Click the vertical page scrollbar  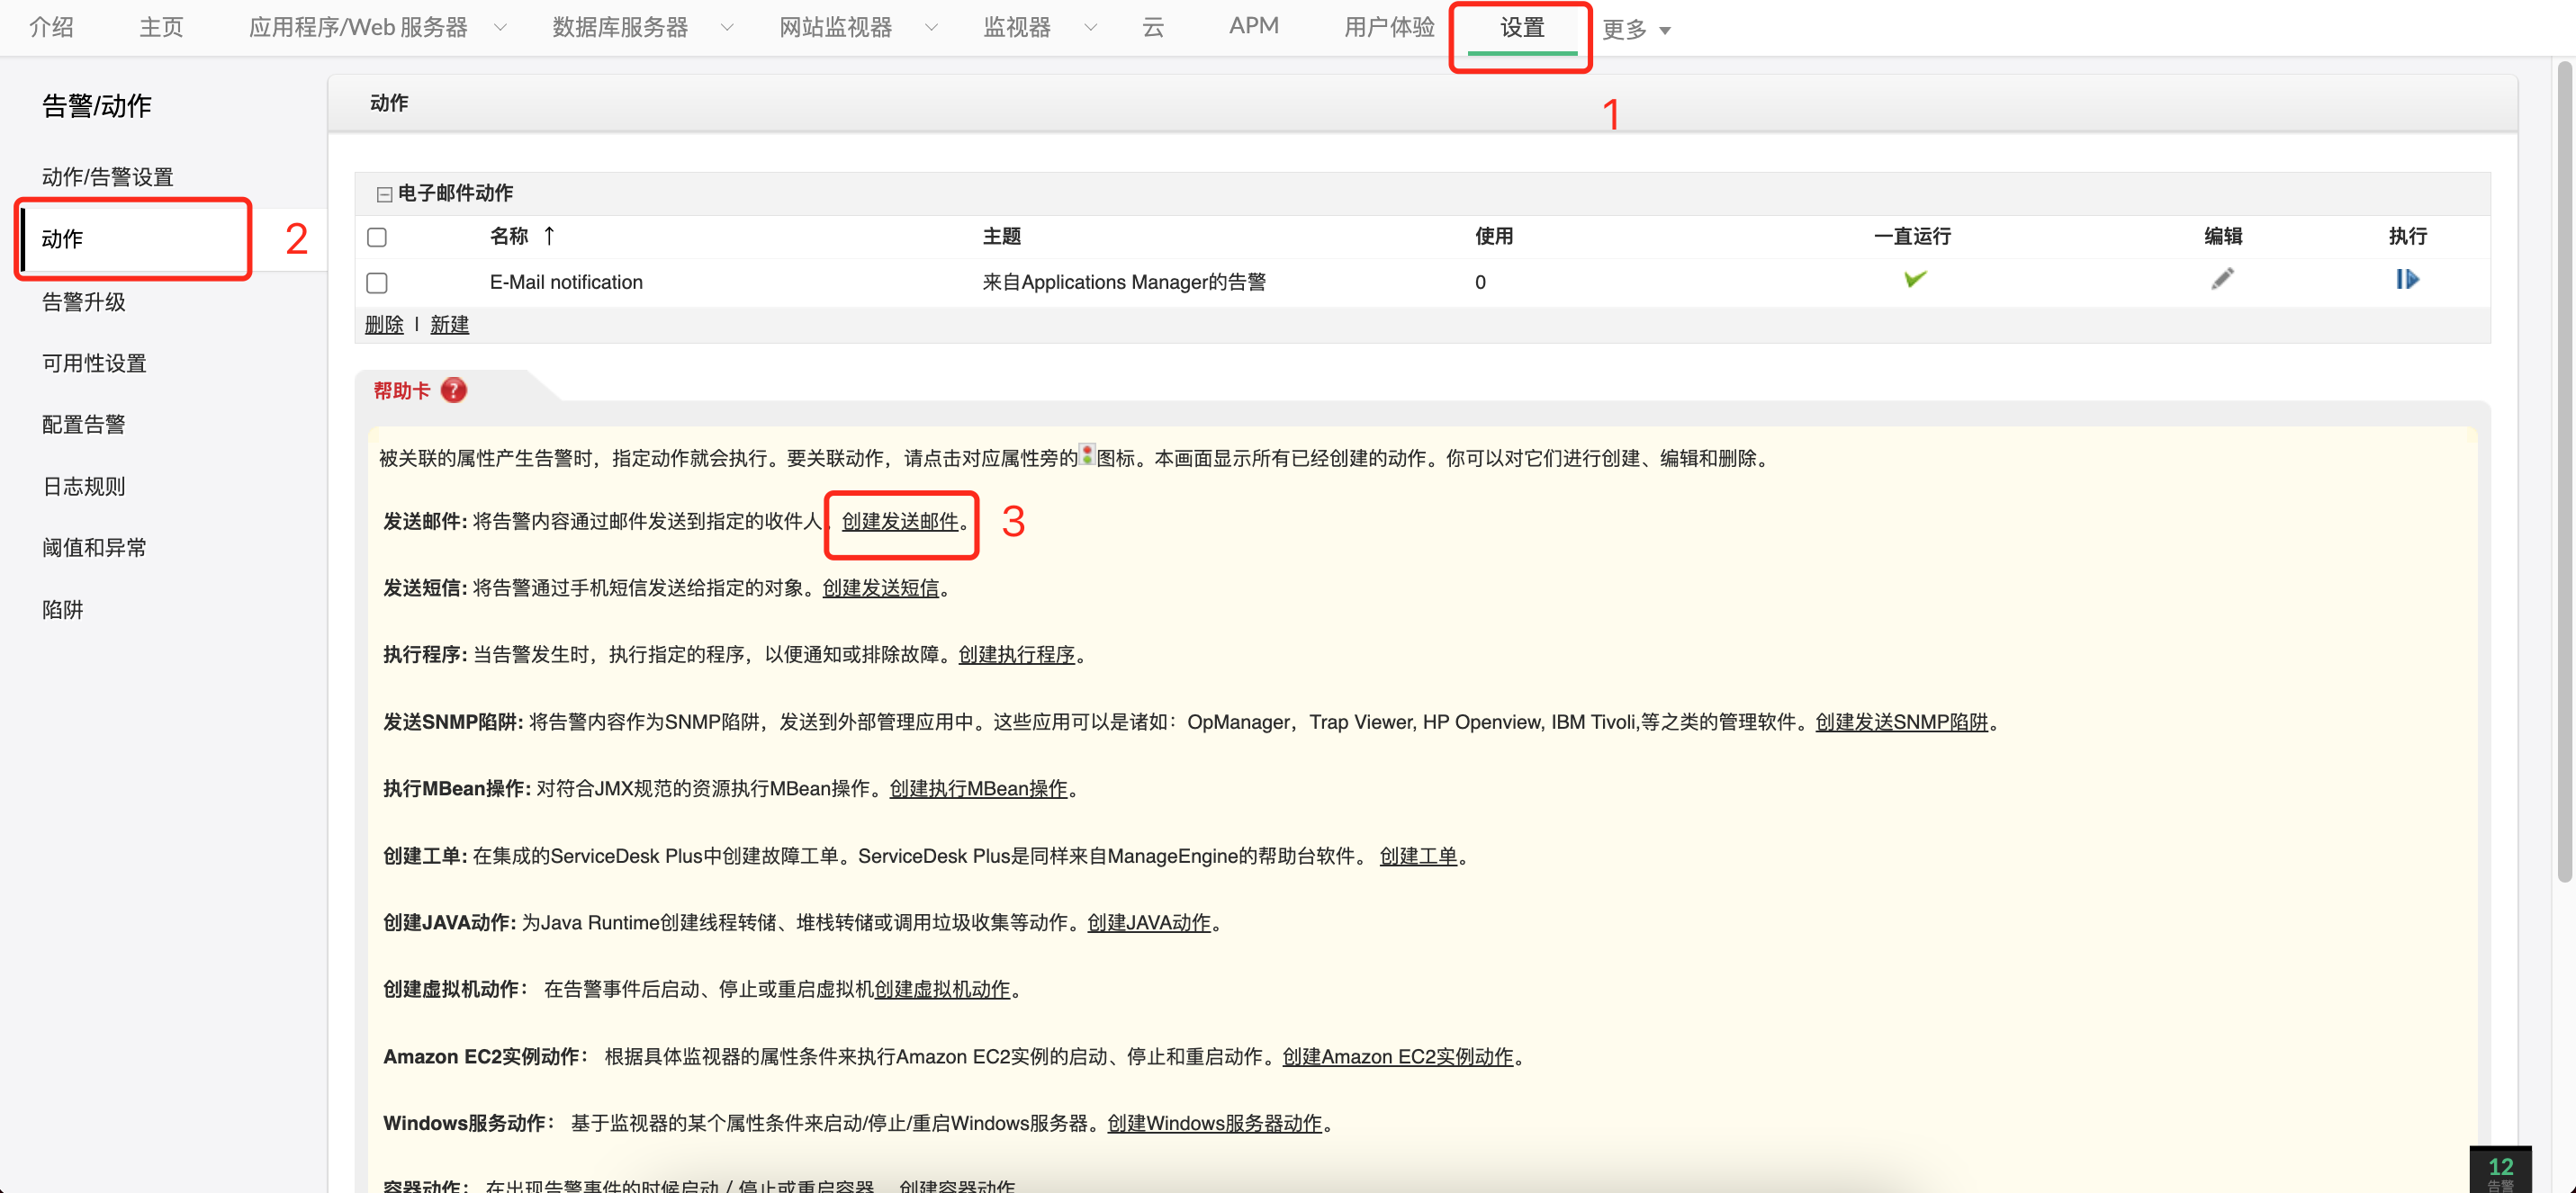(2564, 472)
